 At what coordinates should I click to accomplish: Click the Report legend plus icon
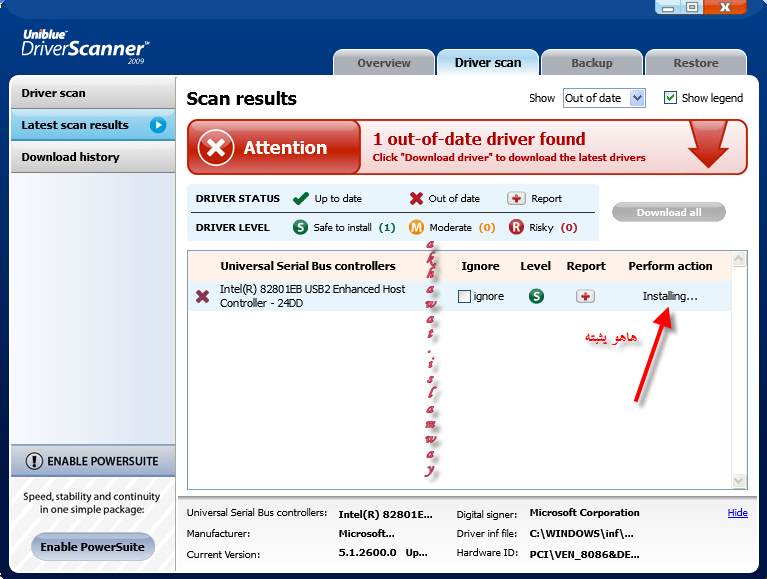click(516, 199)
